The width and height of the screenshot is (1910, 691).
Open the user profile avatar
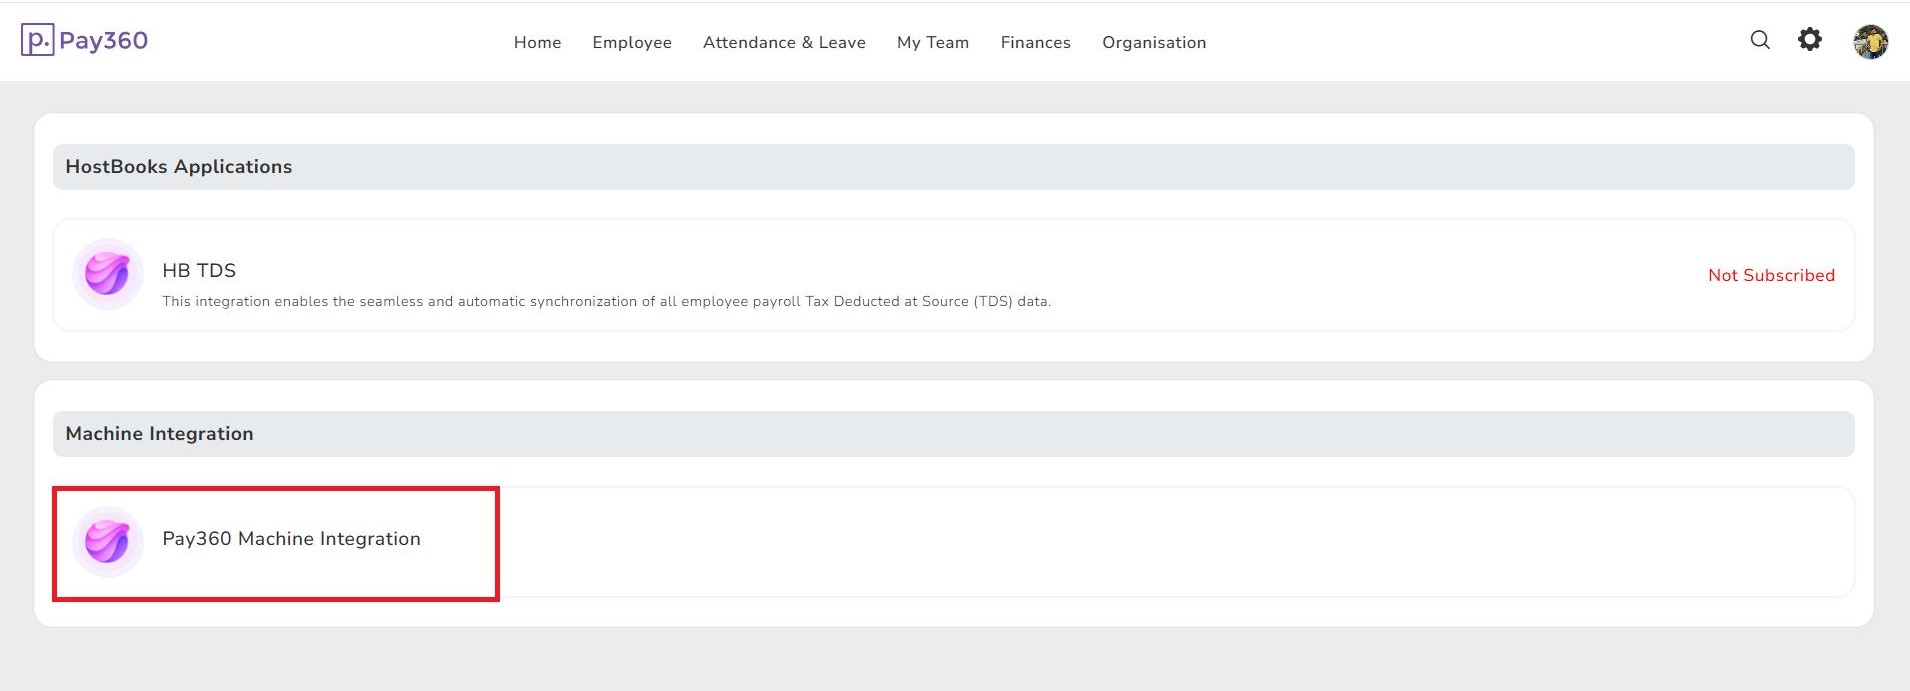(x=1870, y=42)
